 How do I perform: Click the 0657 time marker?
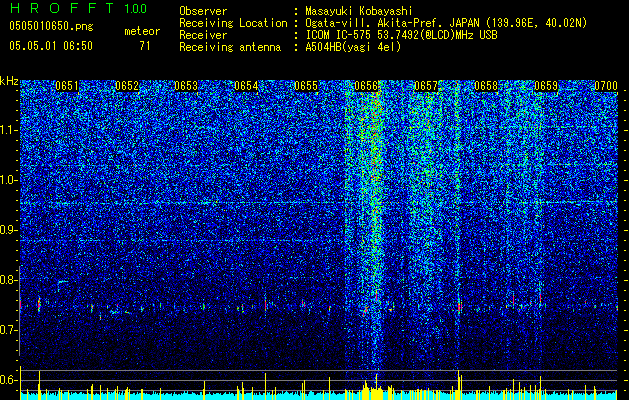(x=426, y=86)
